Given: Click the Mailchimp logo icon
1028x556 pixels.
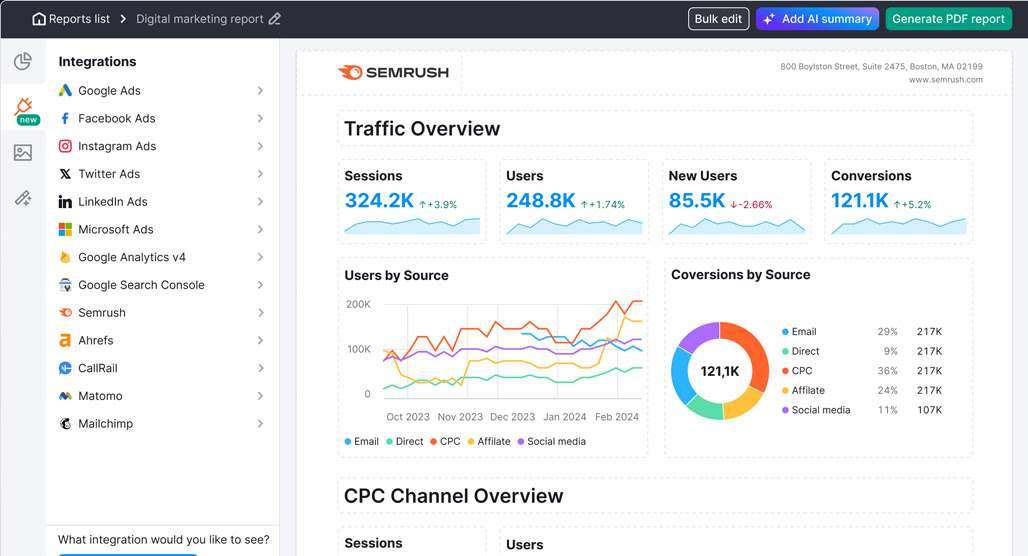Looking at the screenshot, I should click(65, 424).
